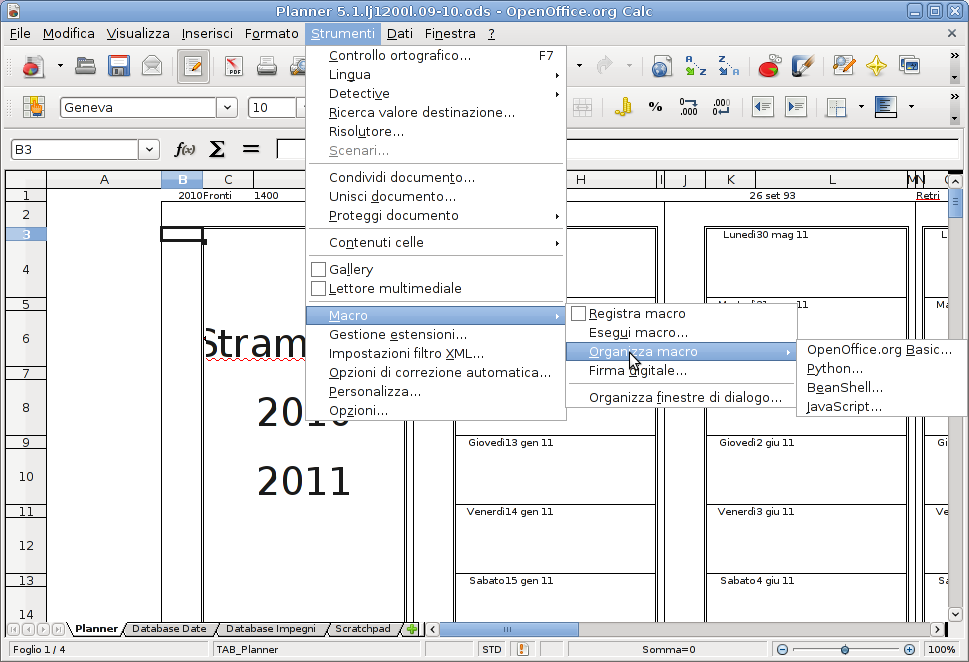Show the Draw functions brush icon
This screenshot has width=969, height=662.
pyautogui.click(x=802, y=66)
